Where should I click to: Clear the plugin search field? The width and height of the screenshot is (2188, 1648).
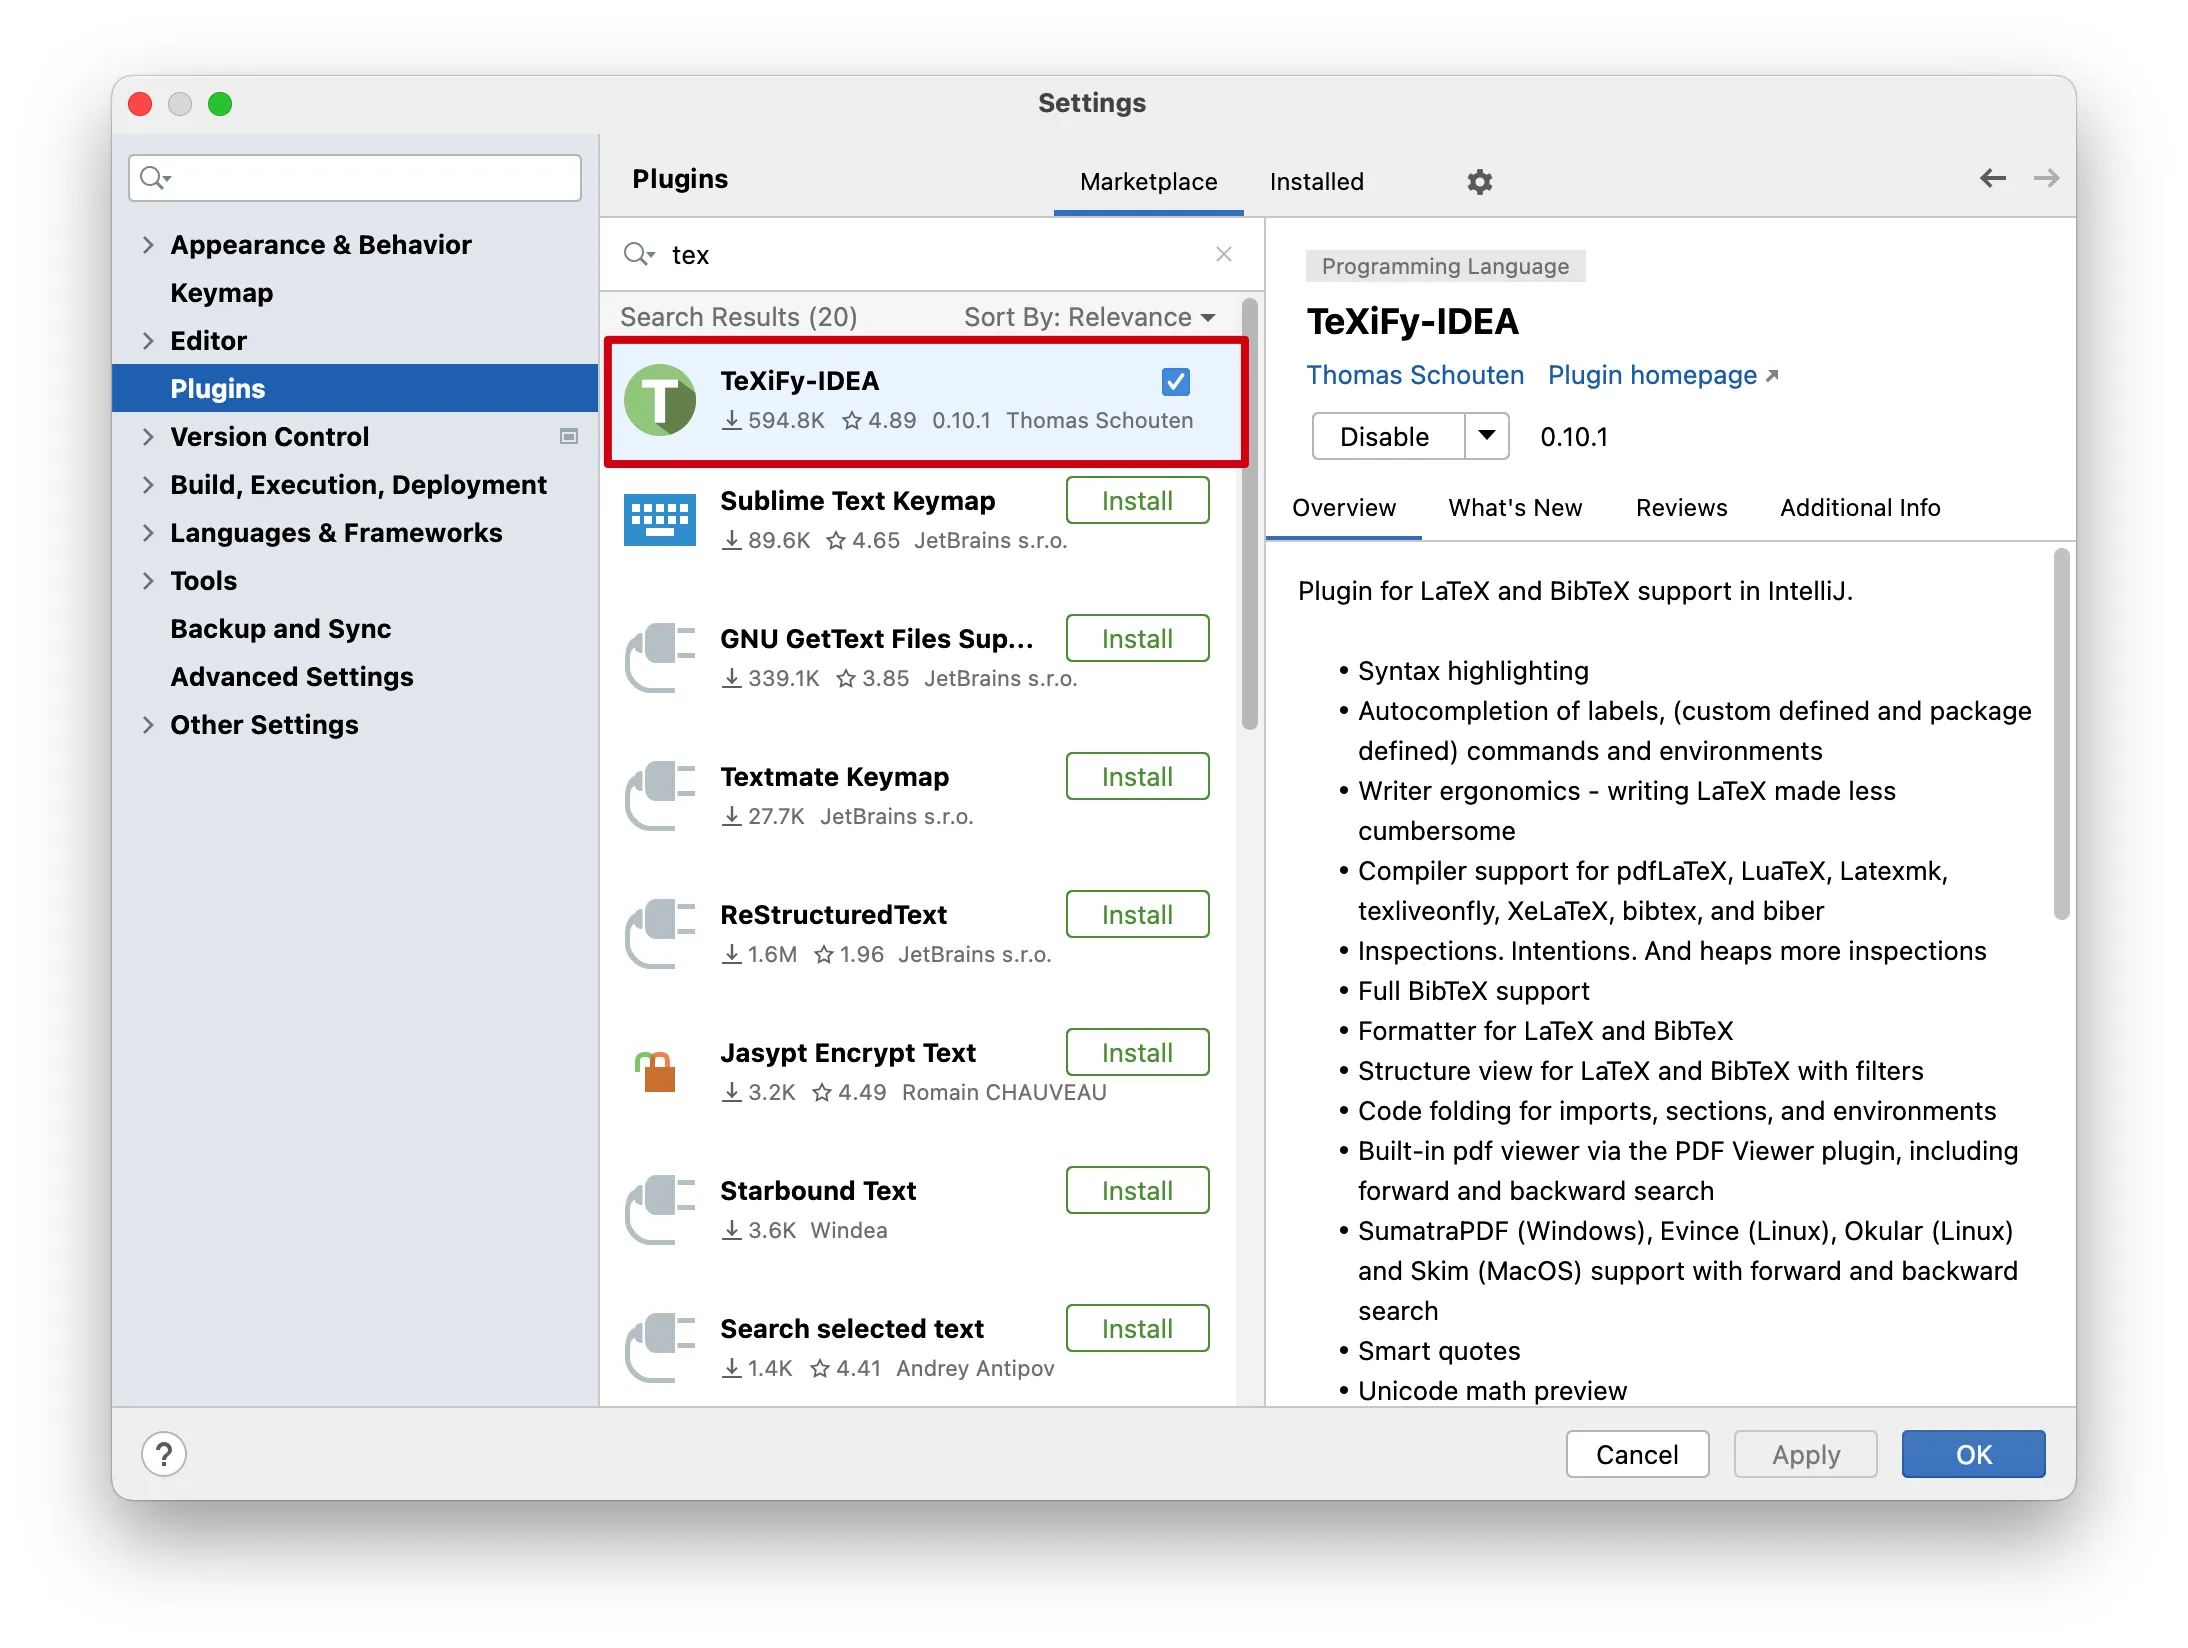1223,254
